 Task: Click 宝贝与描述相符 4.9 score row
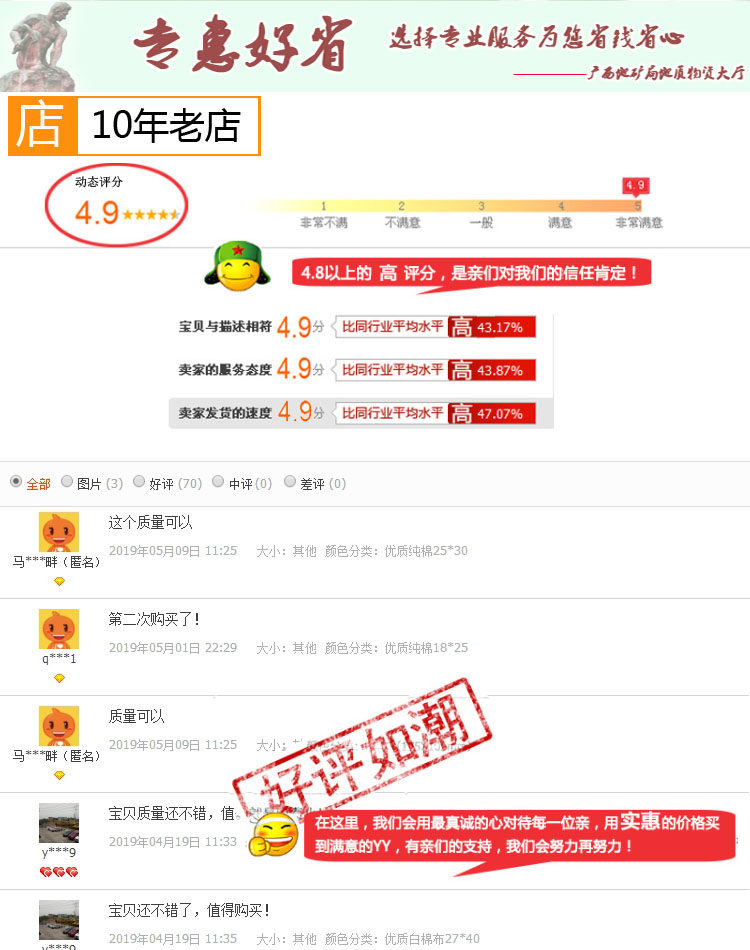point(357,327)
